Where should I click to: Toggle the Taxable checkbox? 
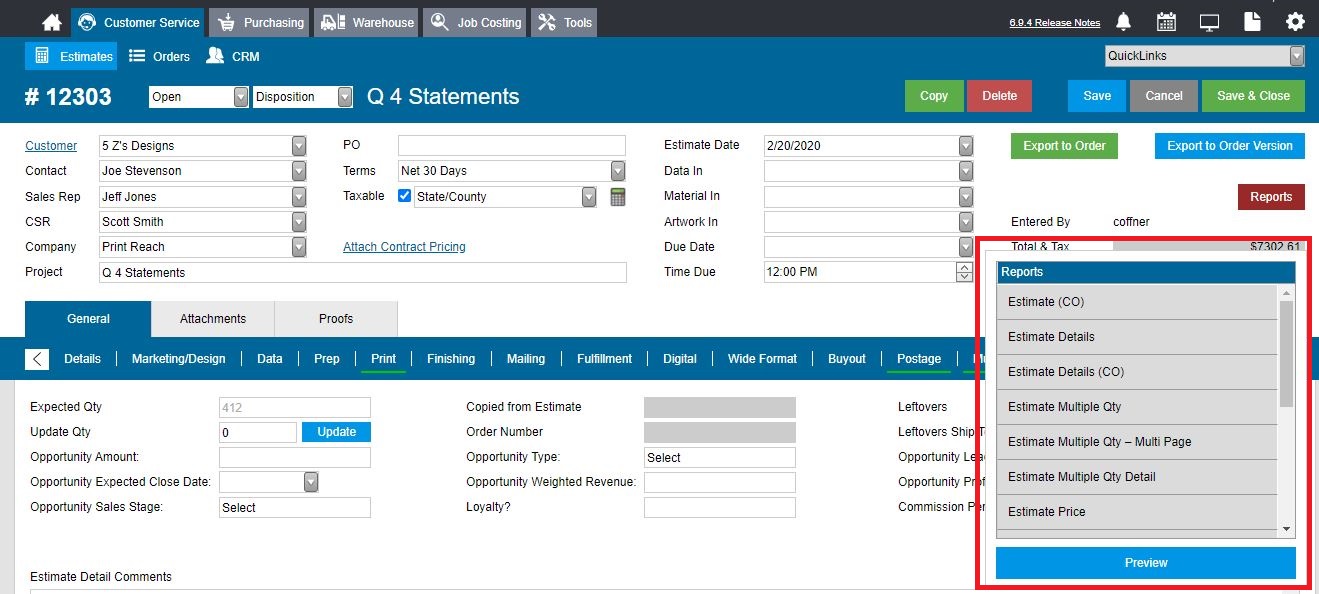tap(405, 196)
